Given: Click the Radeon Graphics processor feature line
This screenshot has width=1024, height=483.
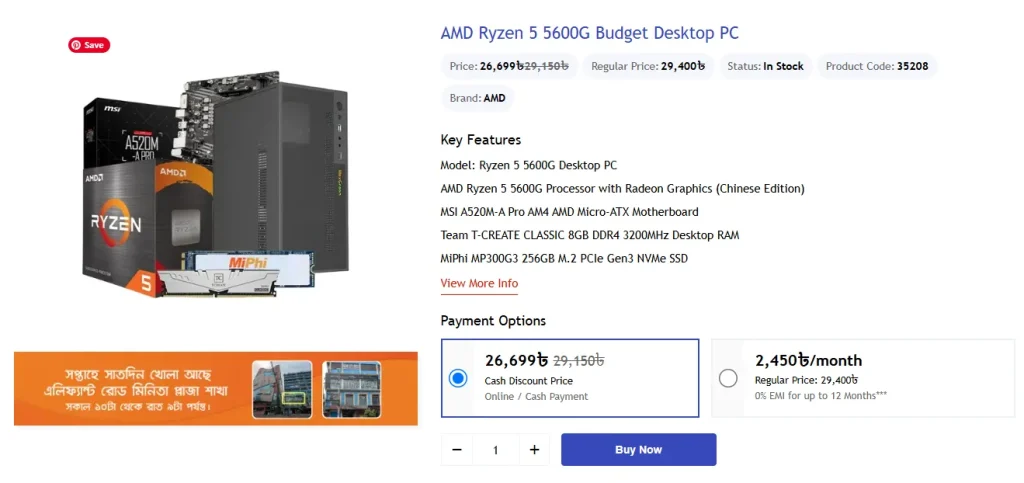Looking at the screenshot, I should point(622,189).
